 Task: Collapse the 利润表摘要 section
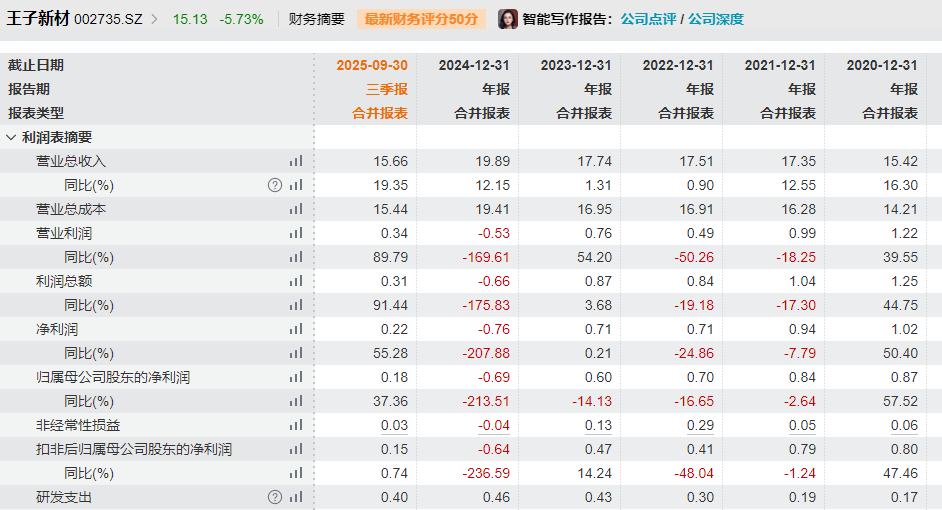click(x=11, y=138)
